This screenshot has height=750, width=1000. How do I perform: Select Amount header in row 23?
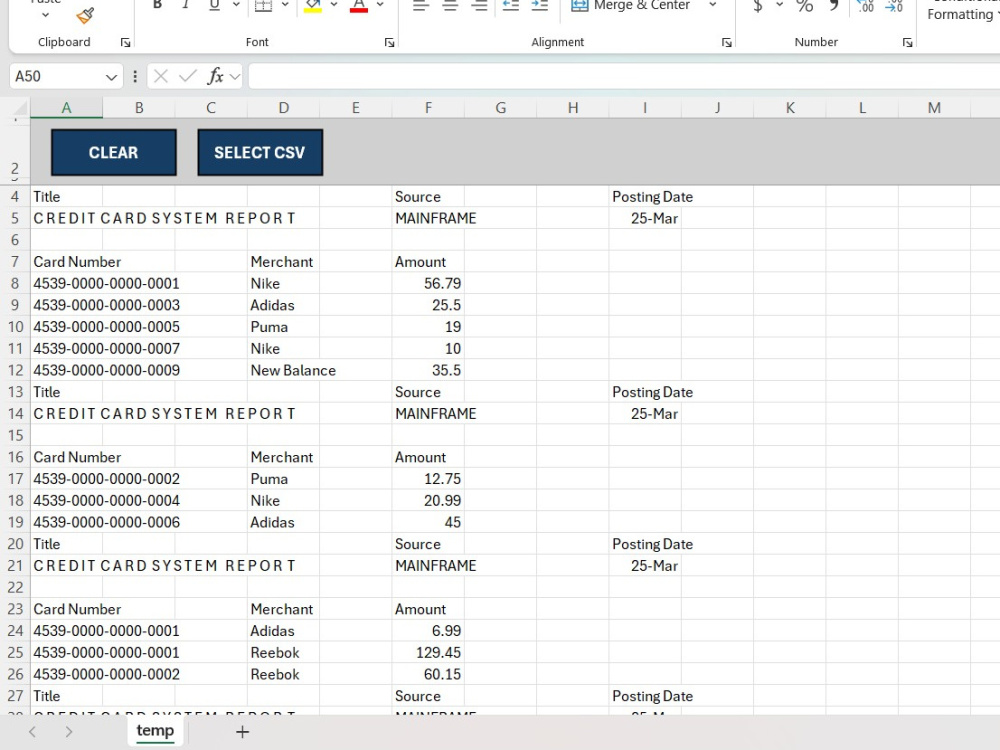(x=428, y=609)
